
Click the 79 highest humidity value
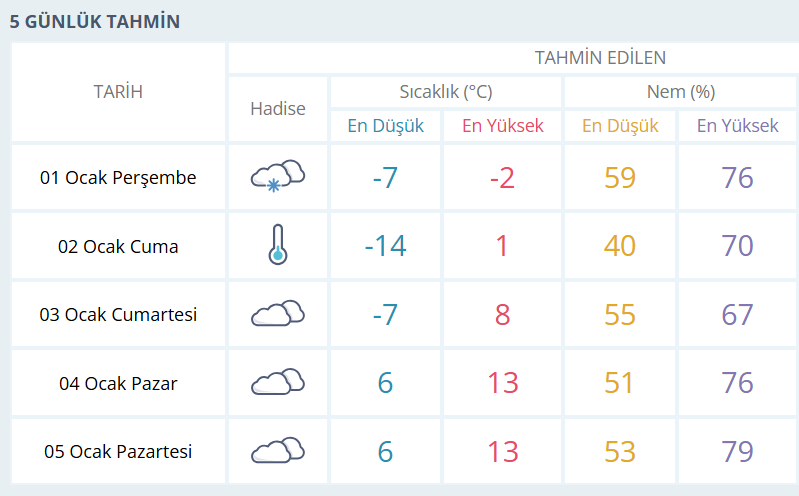(737, 452)
